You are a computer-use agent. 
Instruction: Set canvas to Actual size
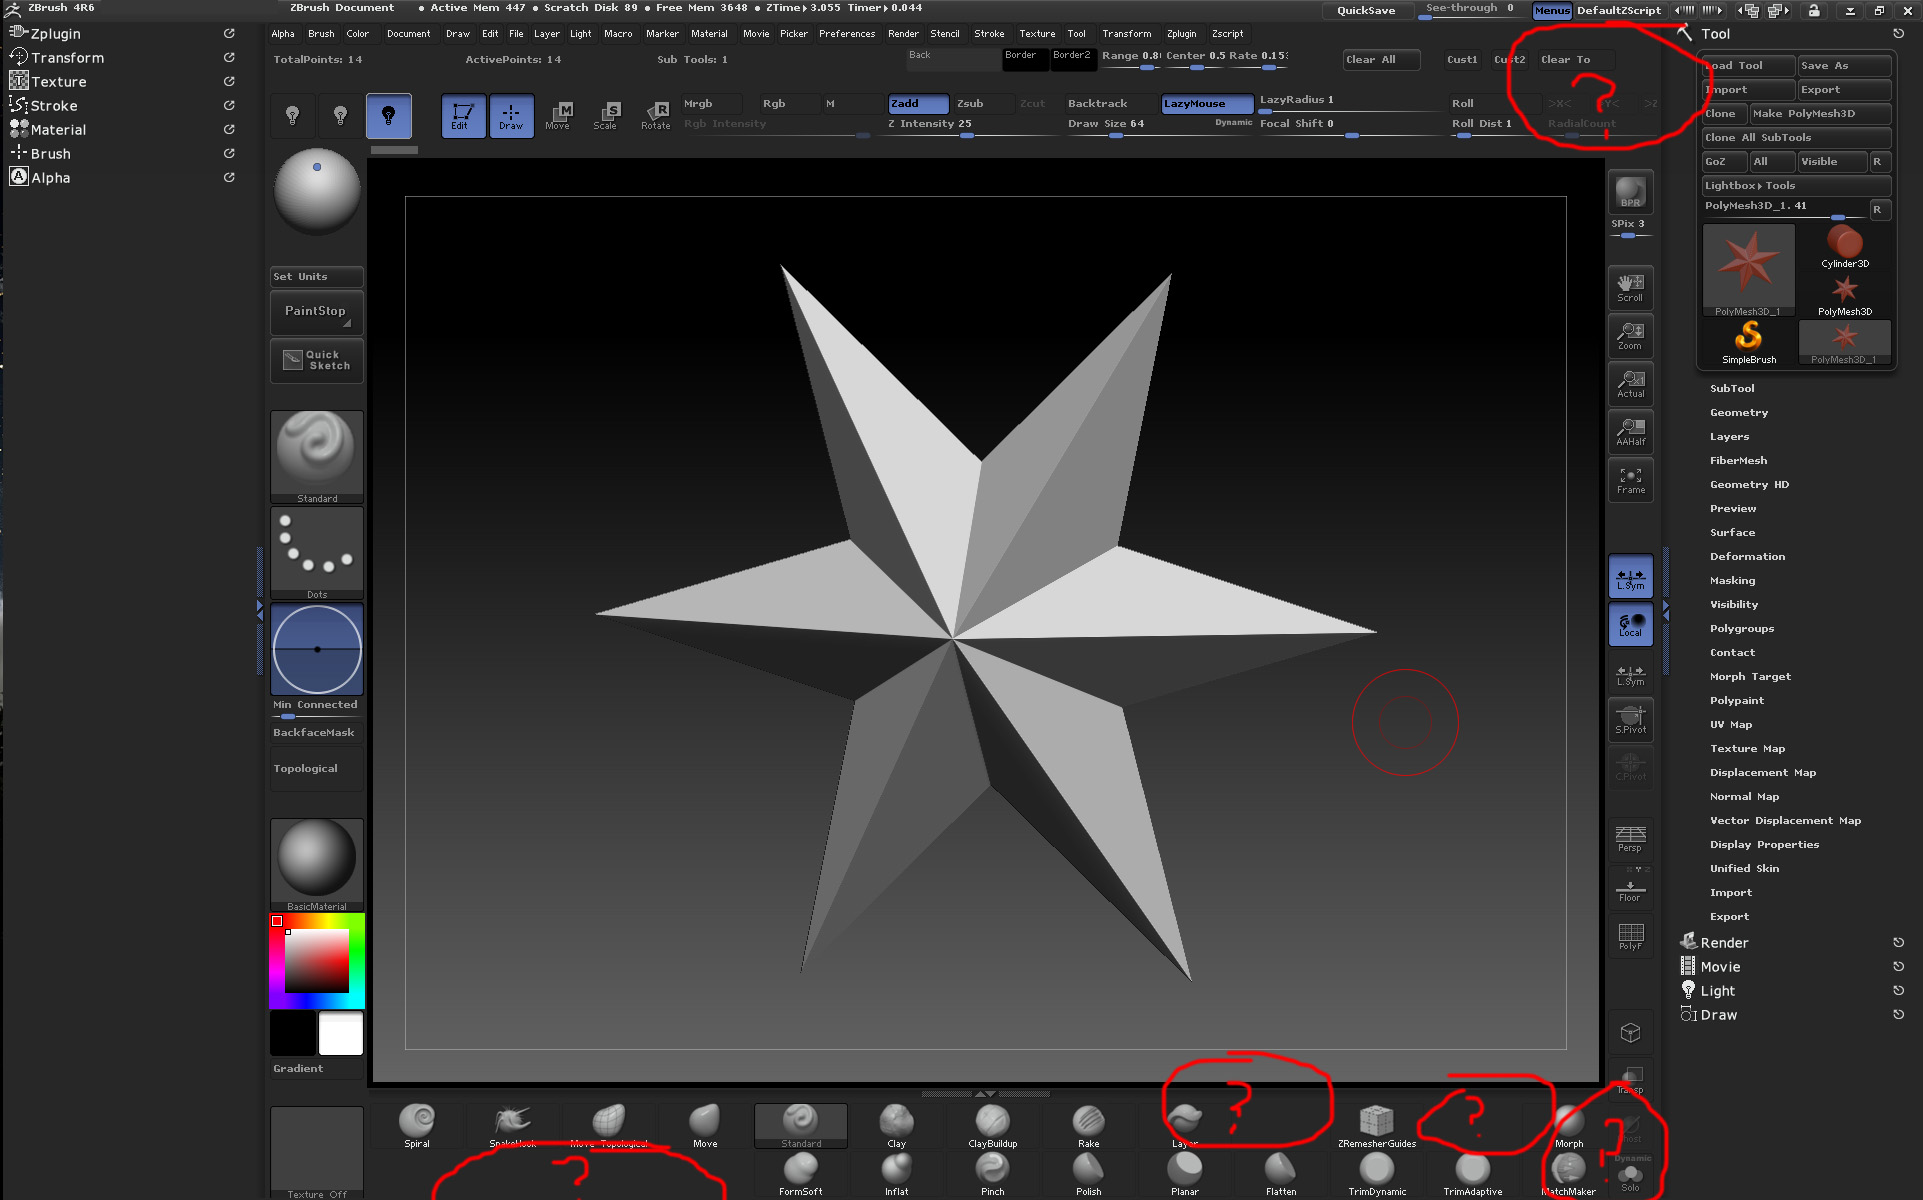(x=1630, y=384)
